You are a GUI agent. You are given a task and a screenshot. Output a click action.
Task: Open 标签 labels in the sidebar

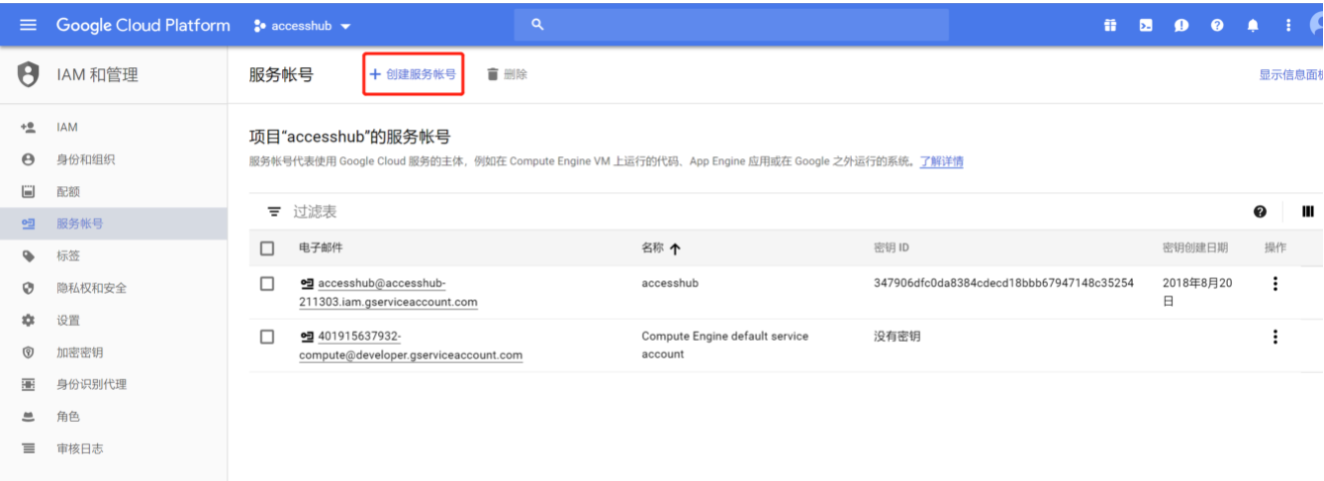point(114,256)
